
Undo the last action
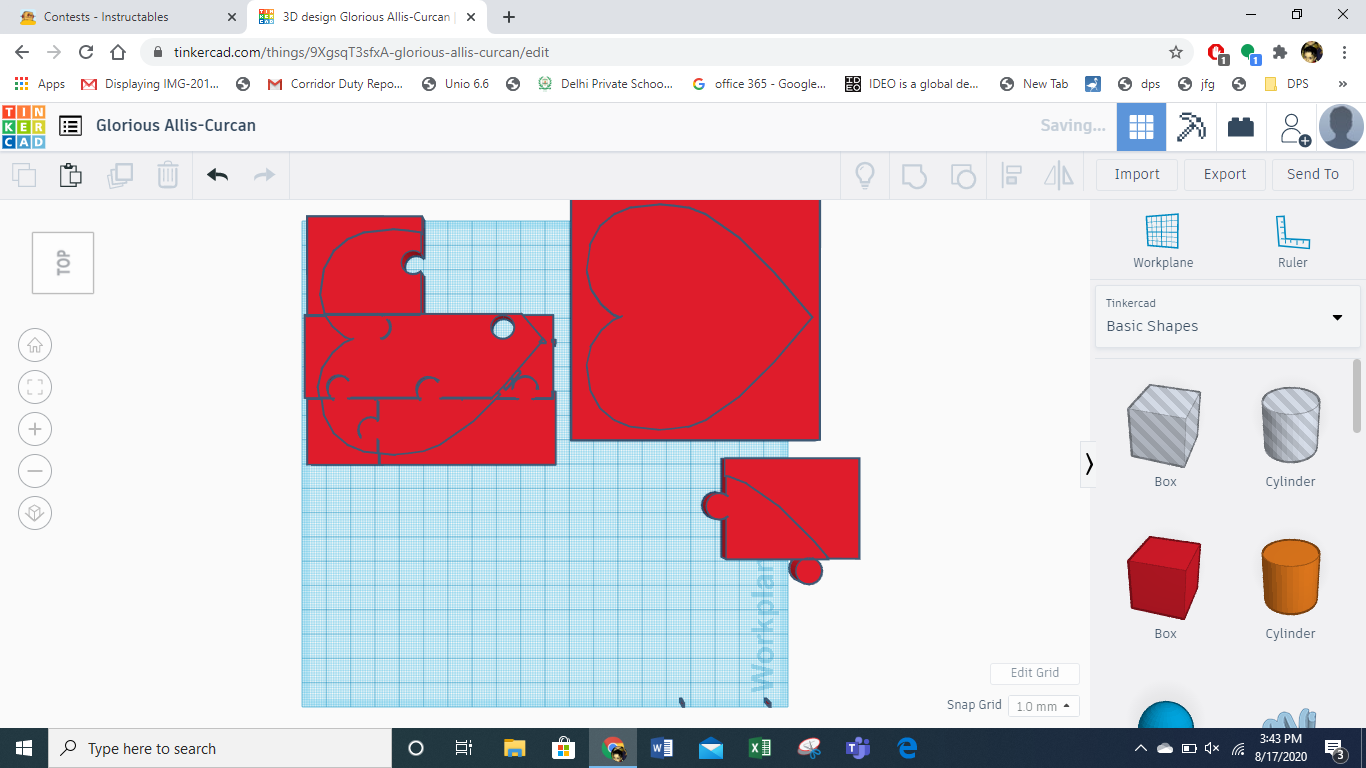click(218, 174)
